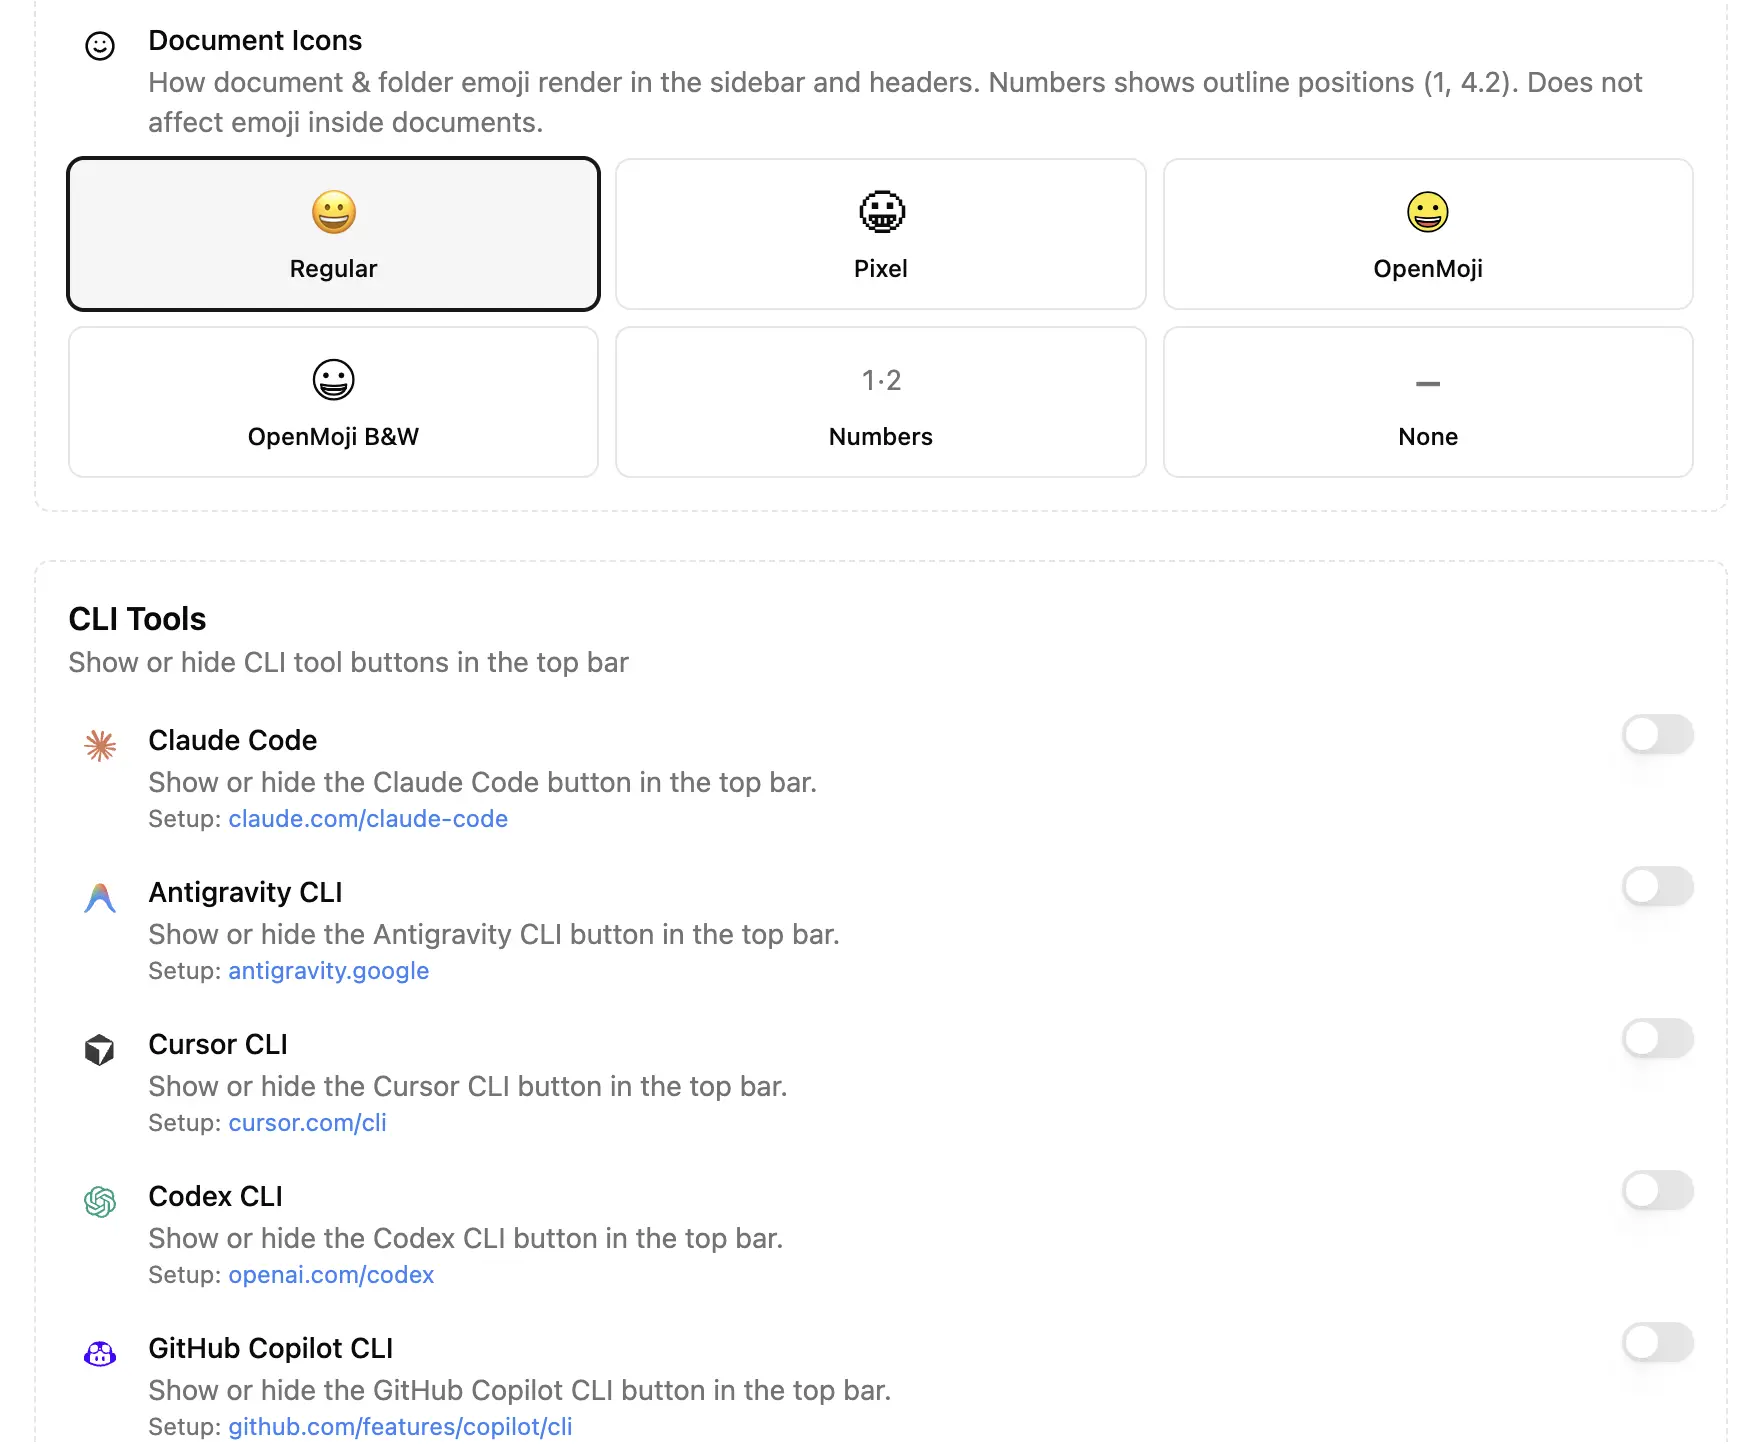
Task: Select the OpenMoji B&W style card
Action: click(x=333, y=402)
